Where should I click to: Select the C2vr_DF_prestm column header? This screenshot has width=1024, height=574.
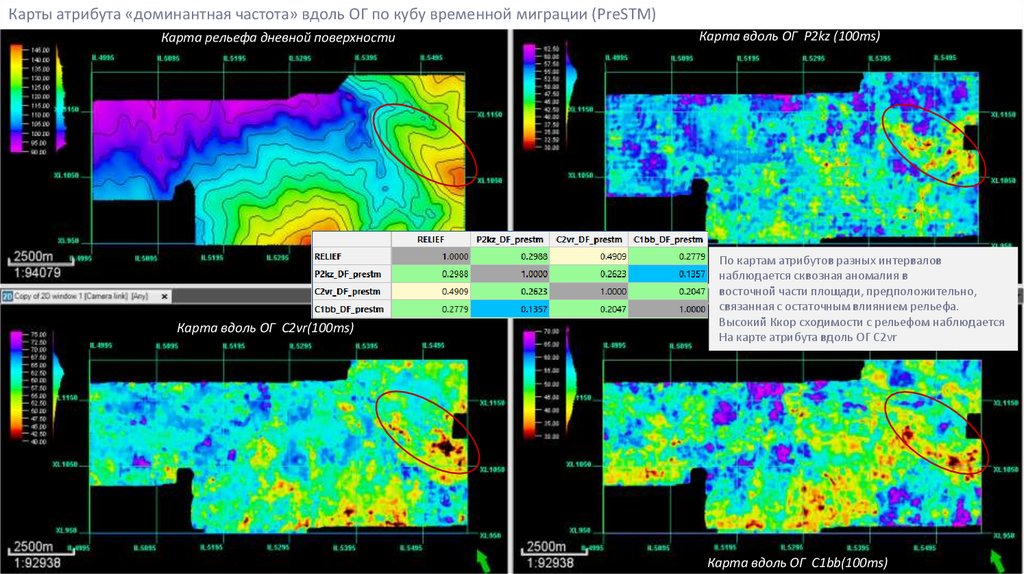click(x=588, y=240)
